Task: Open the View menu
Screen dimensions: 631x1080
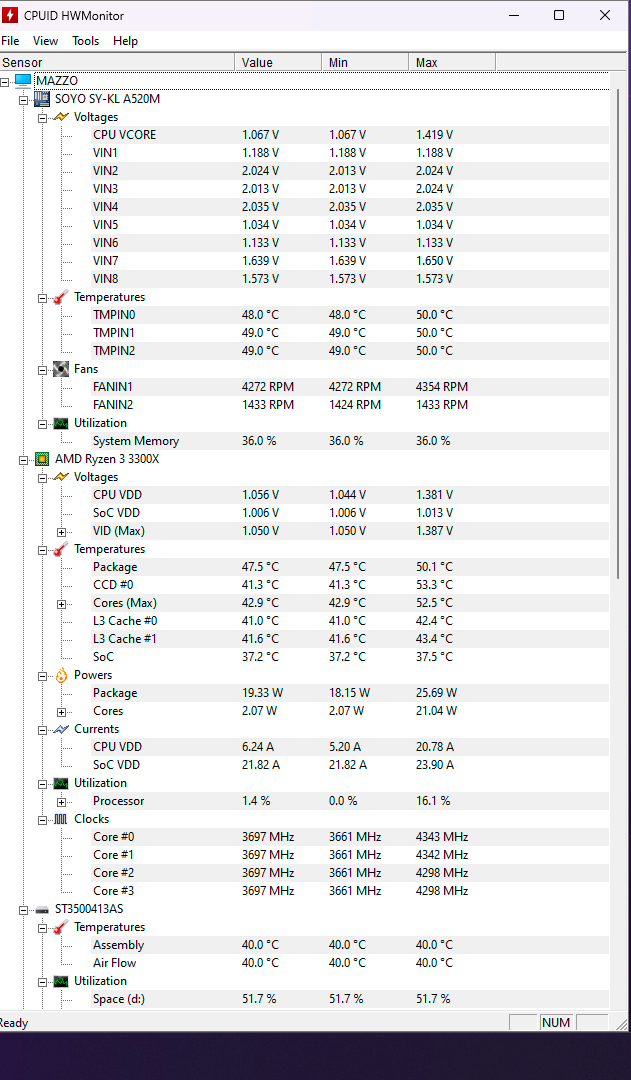Action: pyautogui.click(x=45, y=41)
